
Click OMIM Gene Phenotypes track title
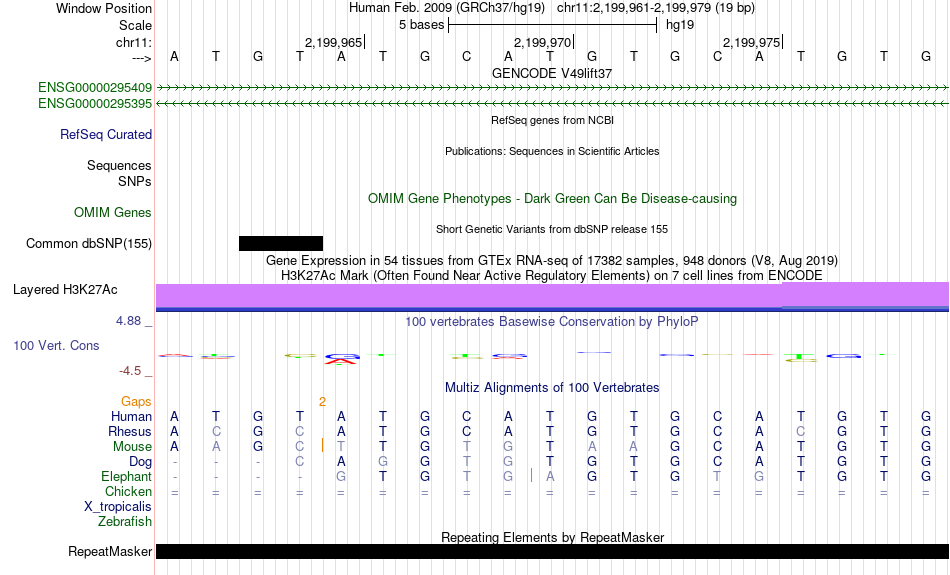click(x=553, y=199)
